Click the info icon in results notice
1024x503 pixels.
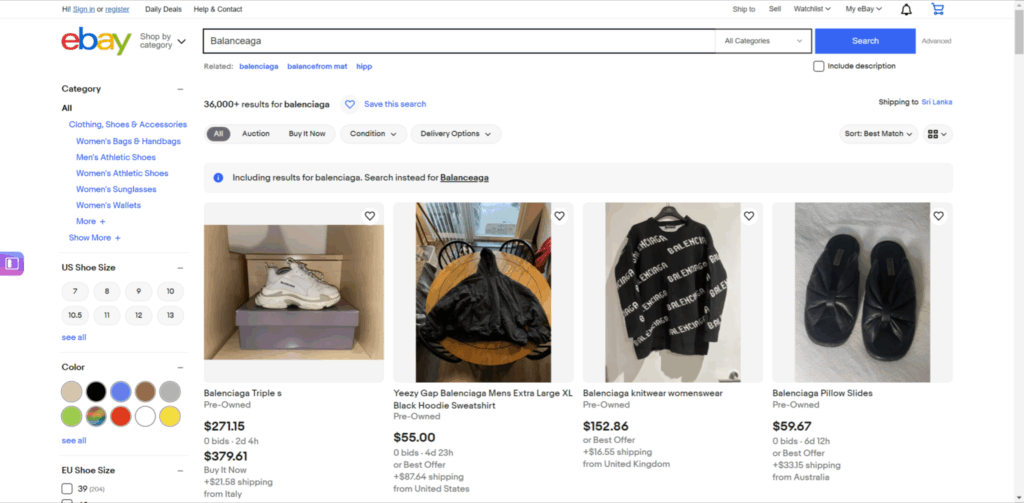tap(218, 178)
